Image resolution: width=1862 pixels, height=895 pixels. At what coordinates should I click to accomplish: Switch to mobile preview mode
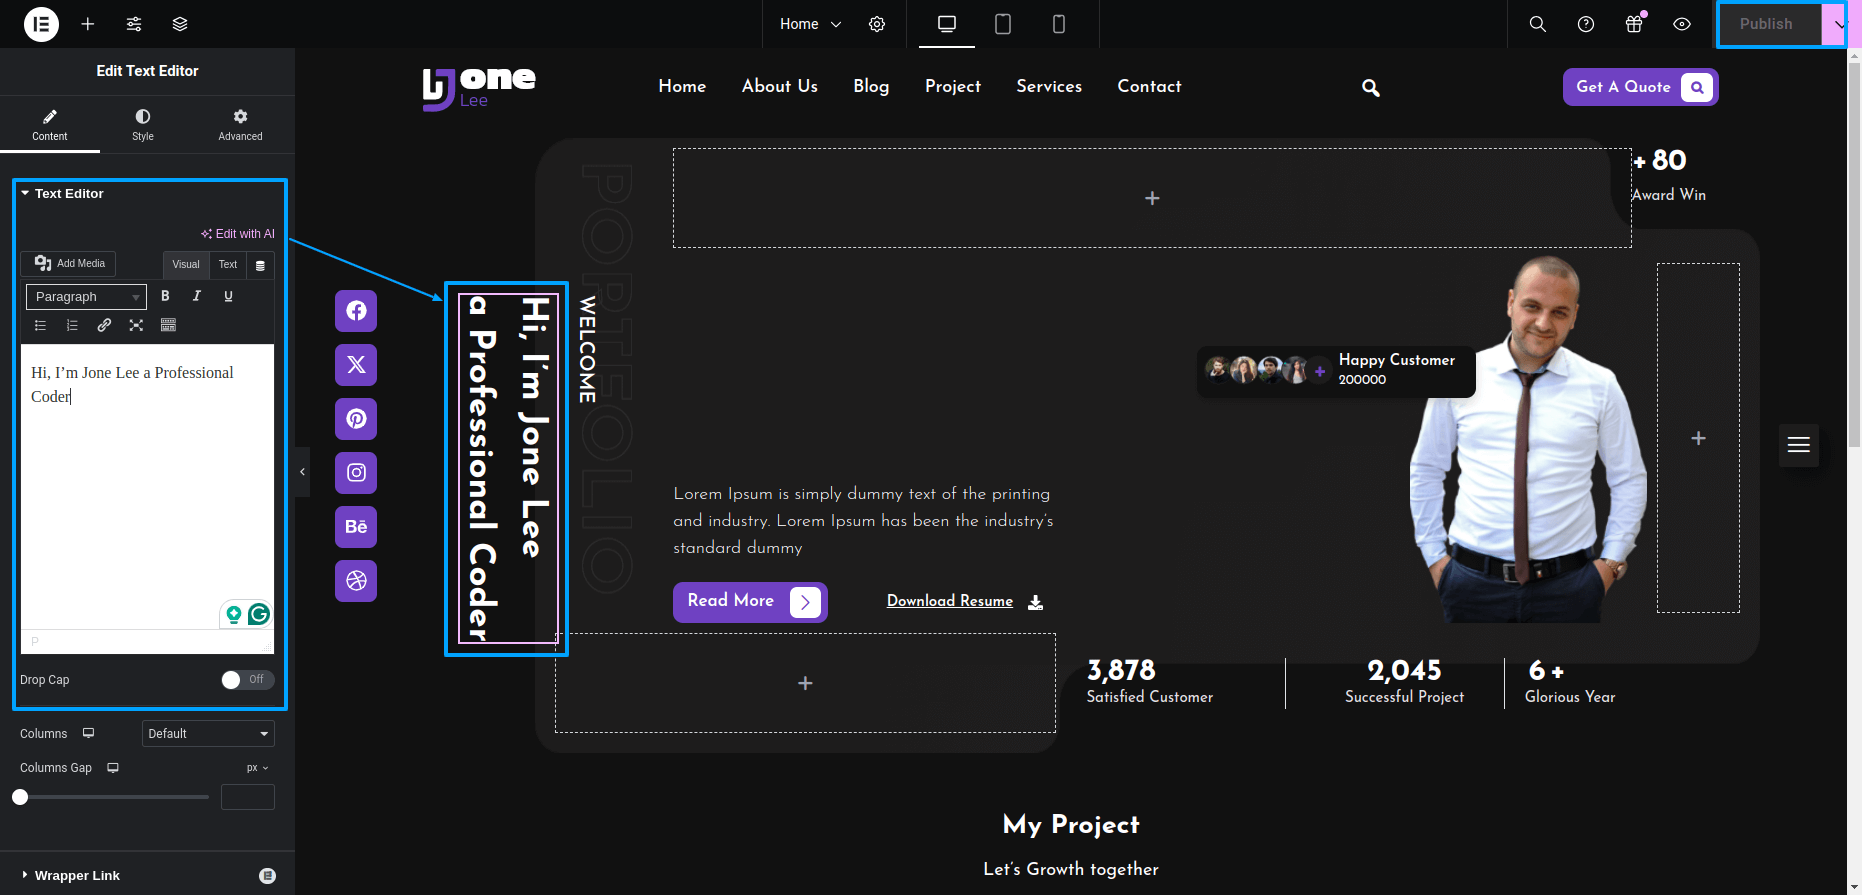pyautogui.click(x=1058, y=24)
